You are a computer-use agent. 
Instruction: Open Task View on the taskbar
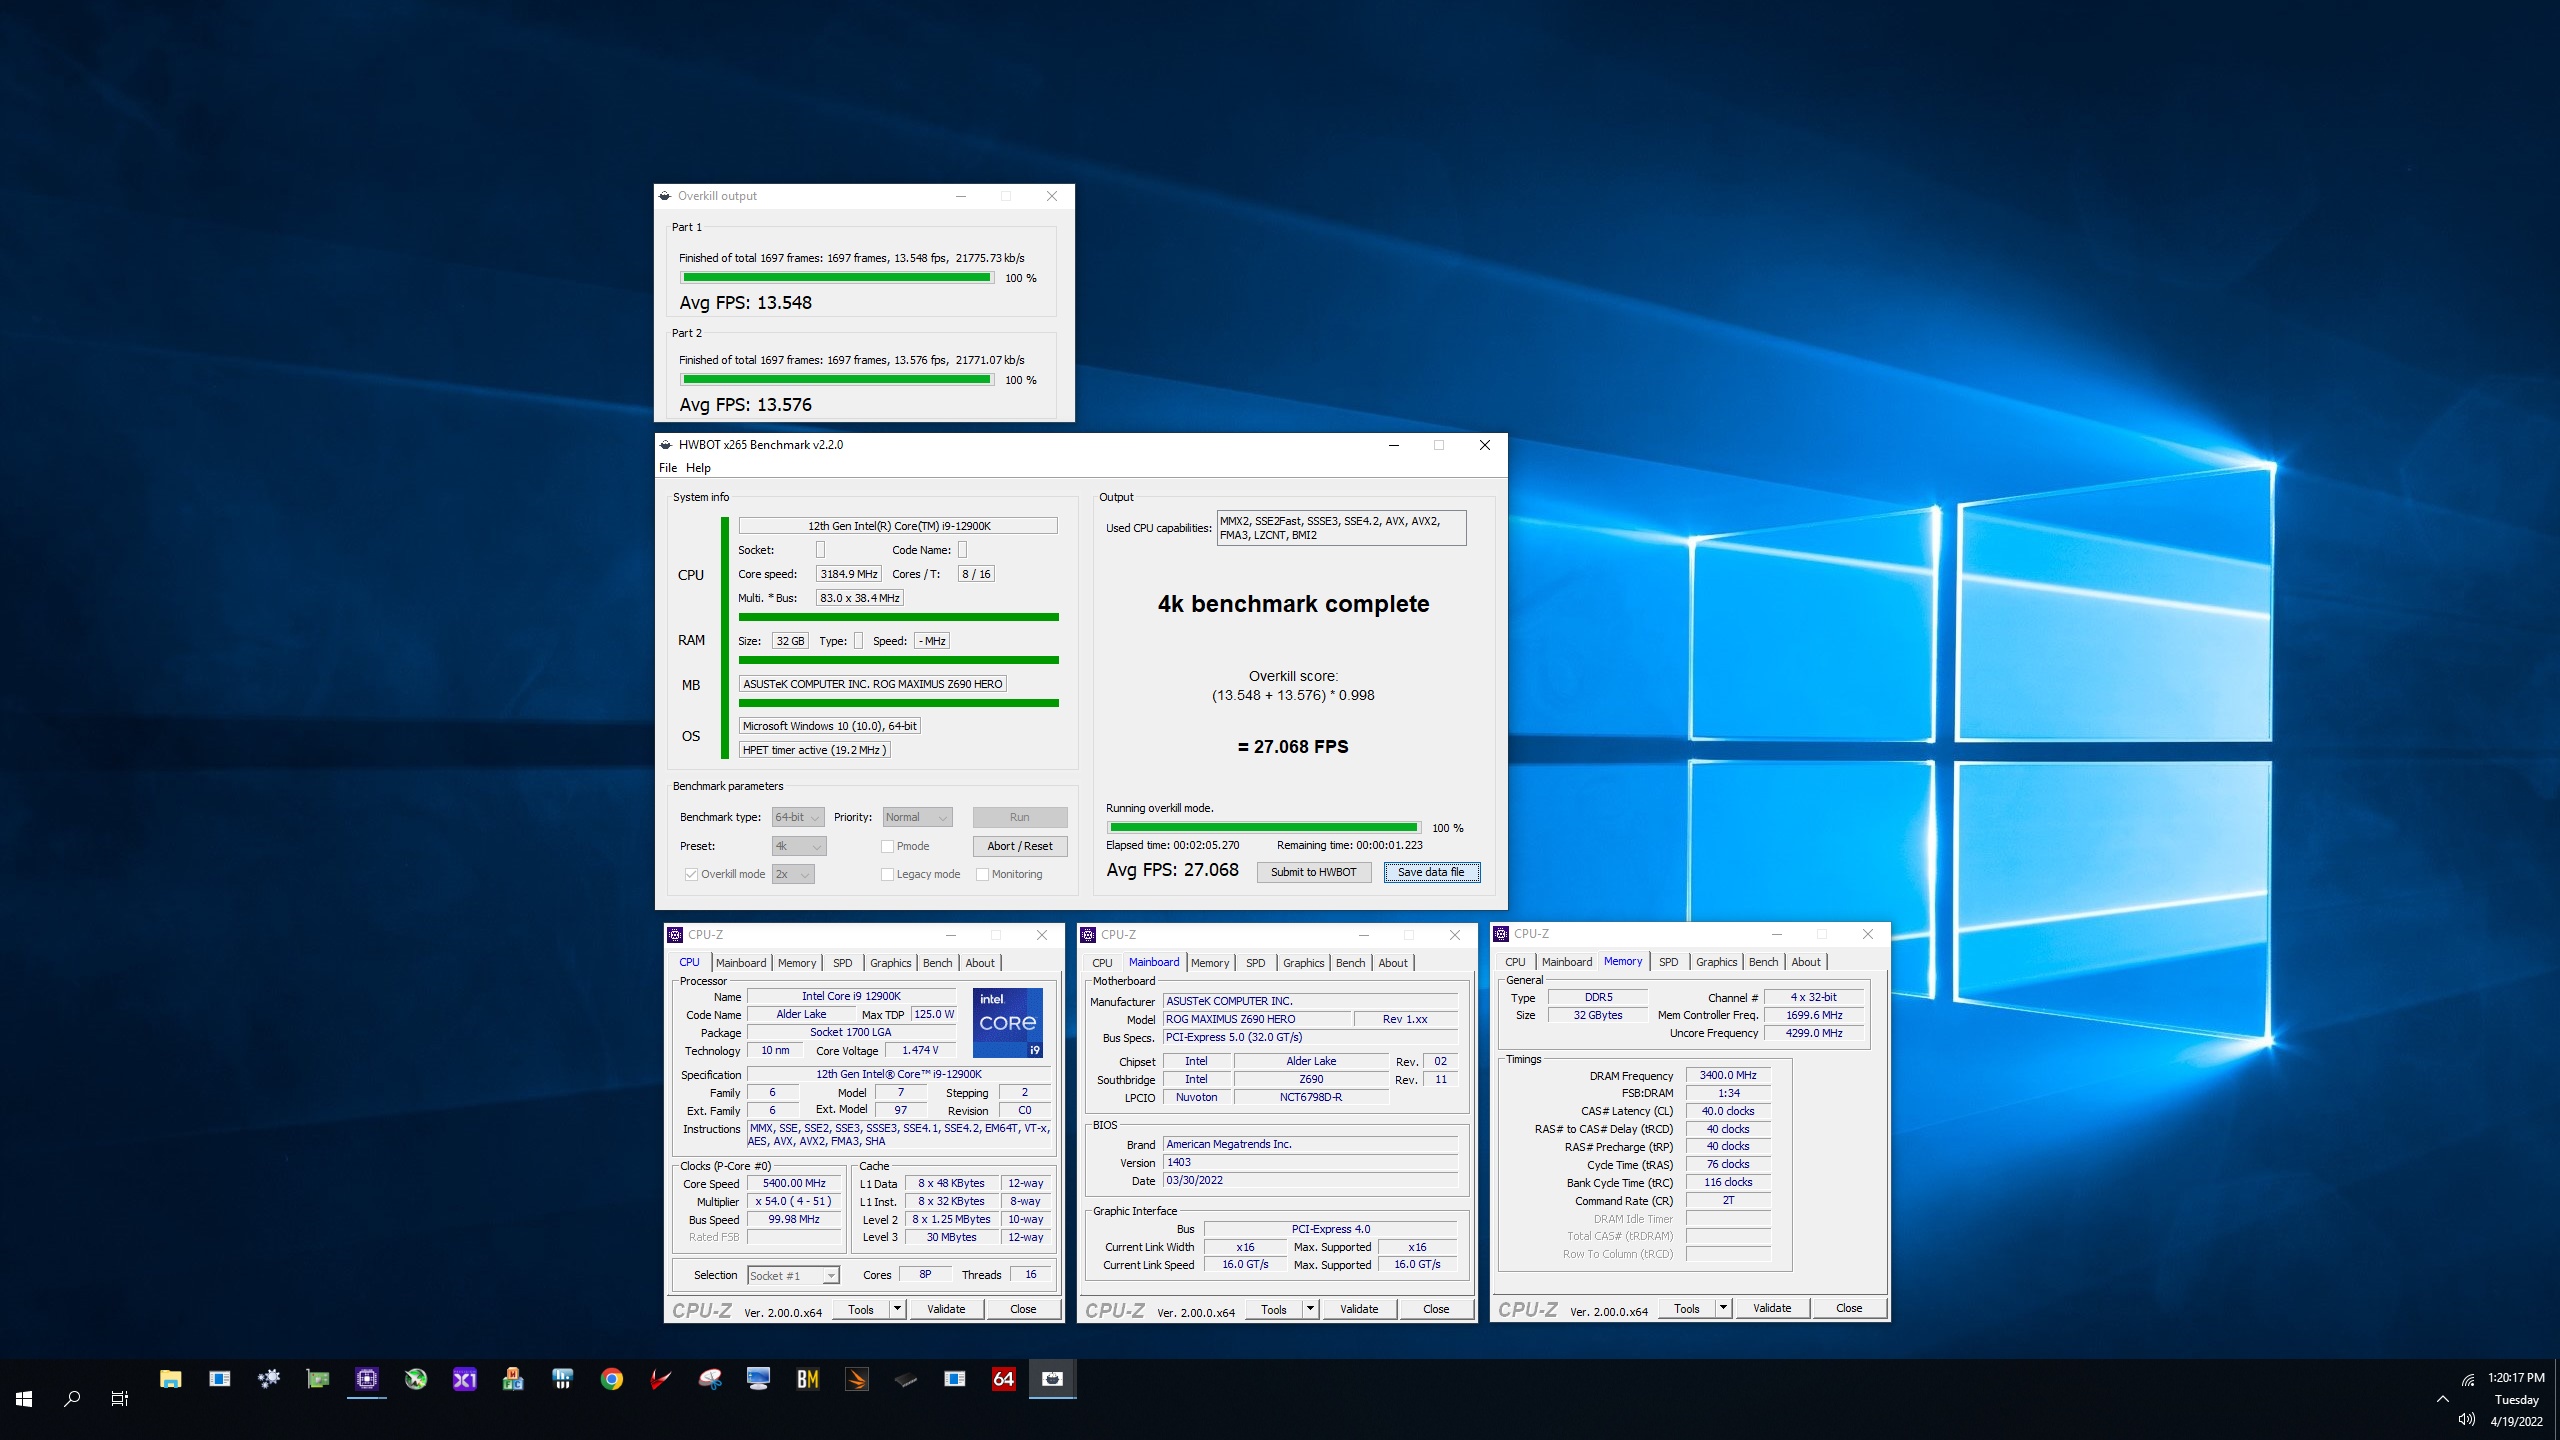click(x=120, y=1398)
